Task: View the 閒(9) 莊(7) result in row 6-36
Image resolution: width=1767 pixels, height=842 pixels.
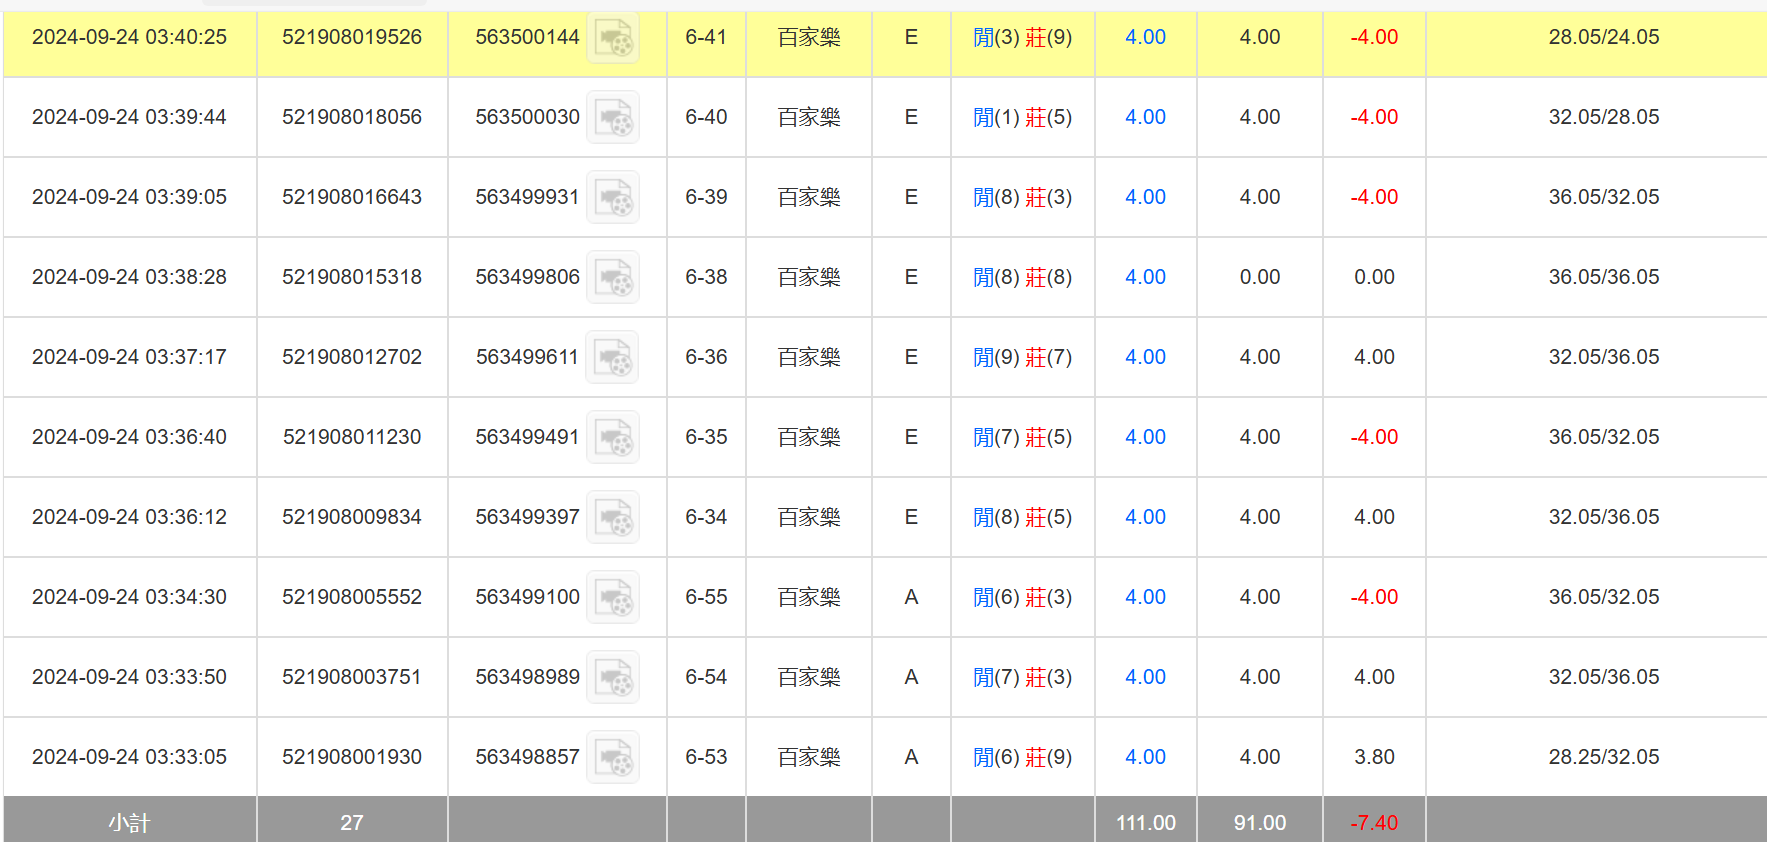Action: pos(1022,357)
